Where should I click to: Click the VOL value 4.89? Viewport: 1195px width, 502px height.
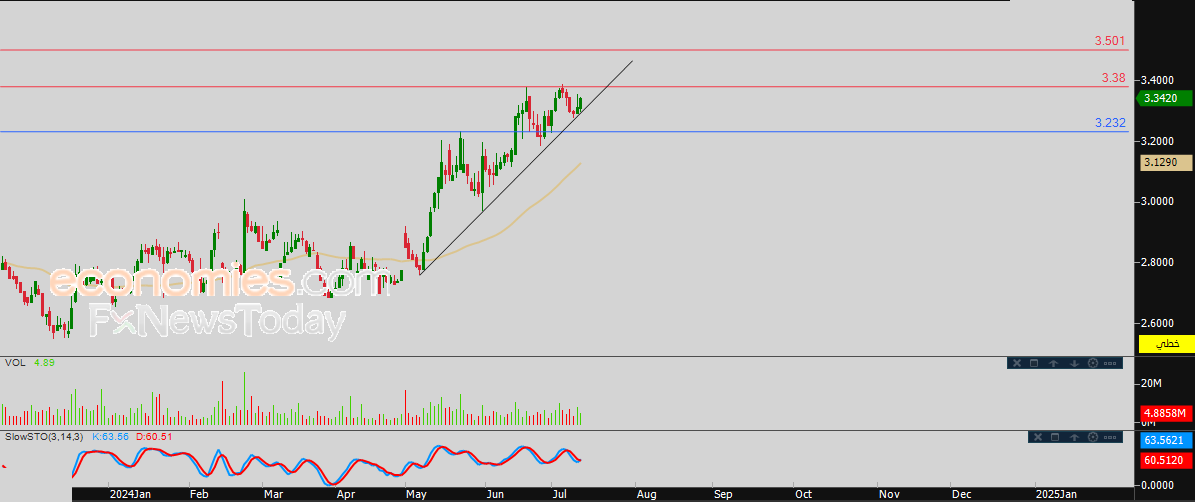pyautogui.click(x=43, y=363)
